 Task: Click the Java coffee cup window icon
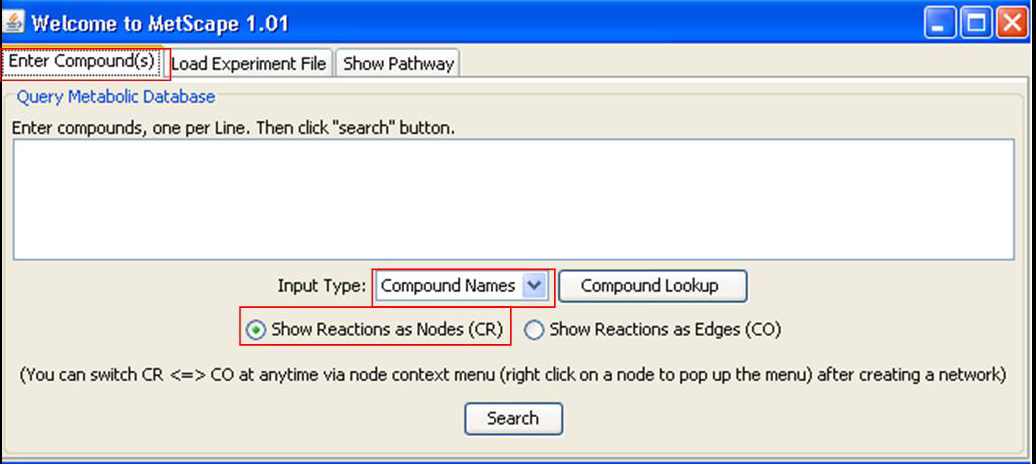[13, 24]
